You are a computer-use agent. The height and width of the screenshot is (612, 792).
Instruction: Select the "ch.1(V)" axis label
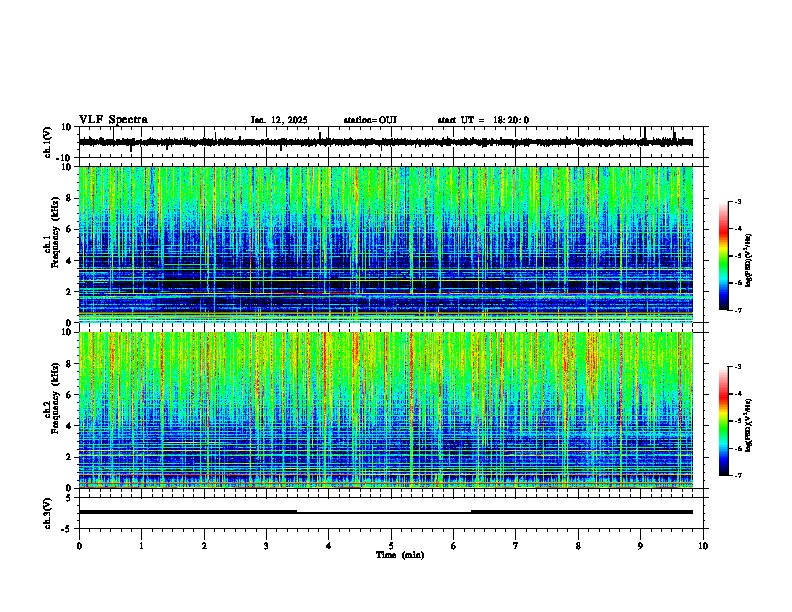(48, 142)
